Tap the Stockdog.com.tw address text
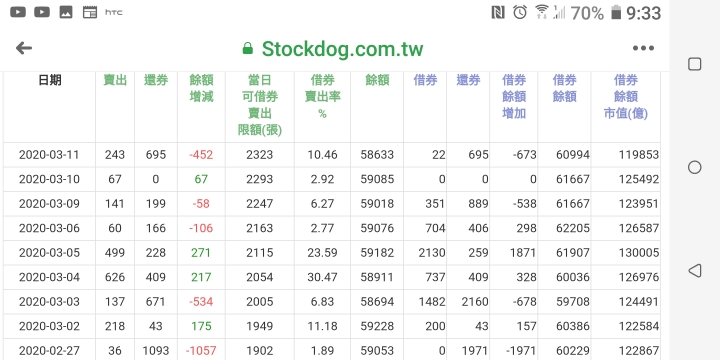720x360 pixels. [x=343, y=49]
